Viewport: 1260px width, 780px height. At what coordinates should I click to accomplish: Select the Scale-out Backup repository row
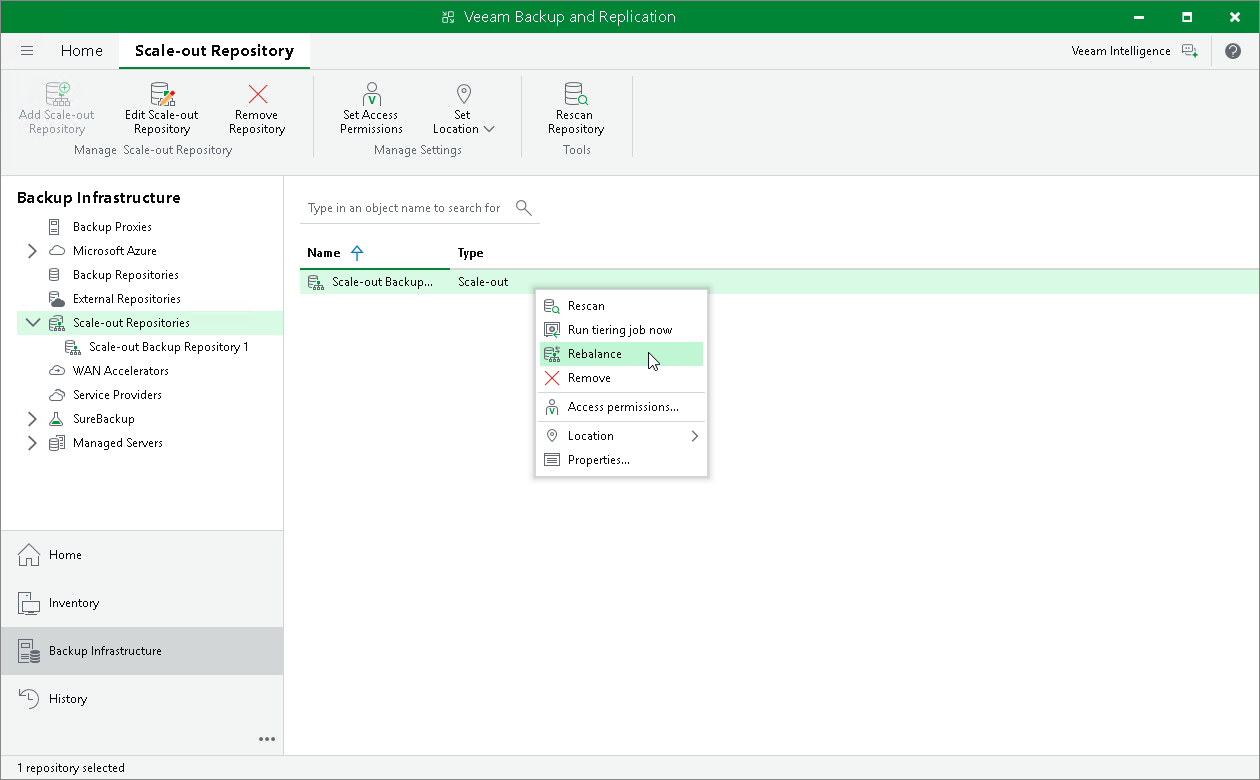779,282
